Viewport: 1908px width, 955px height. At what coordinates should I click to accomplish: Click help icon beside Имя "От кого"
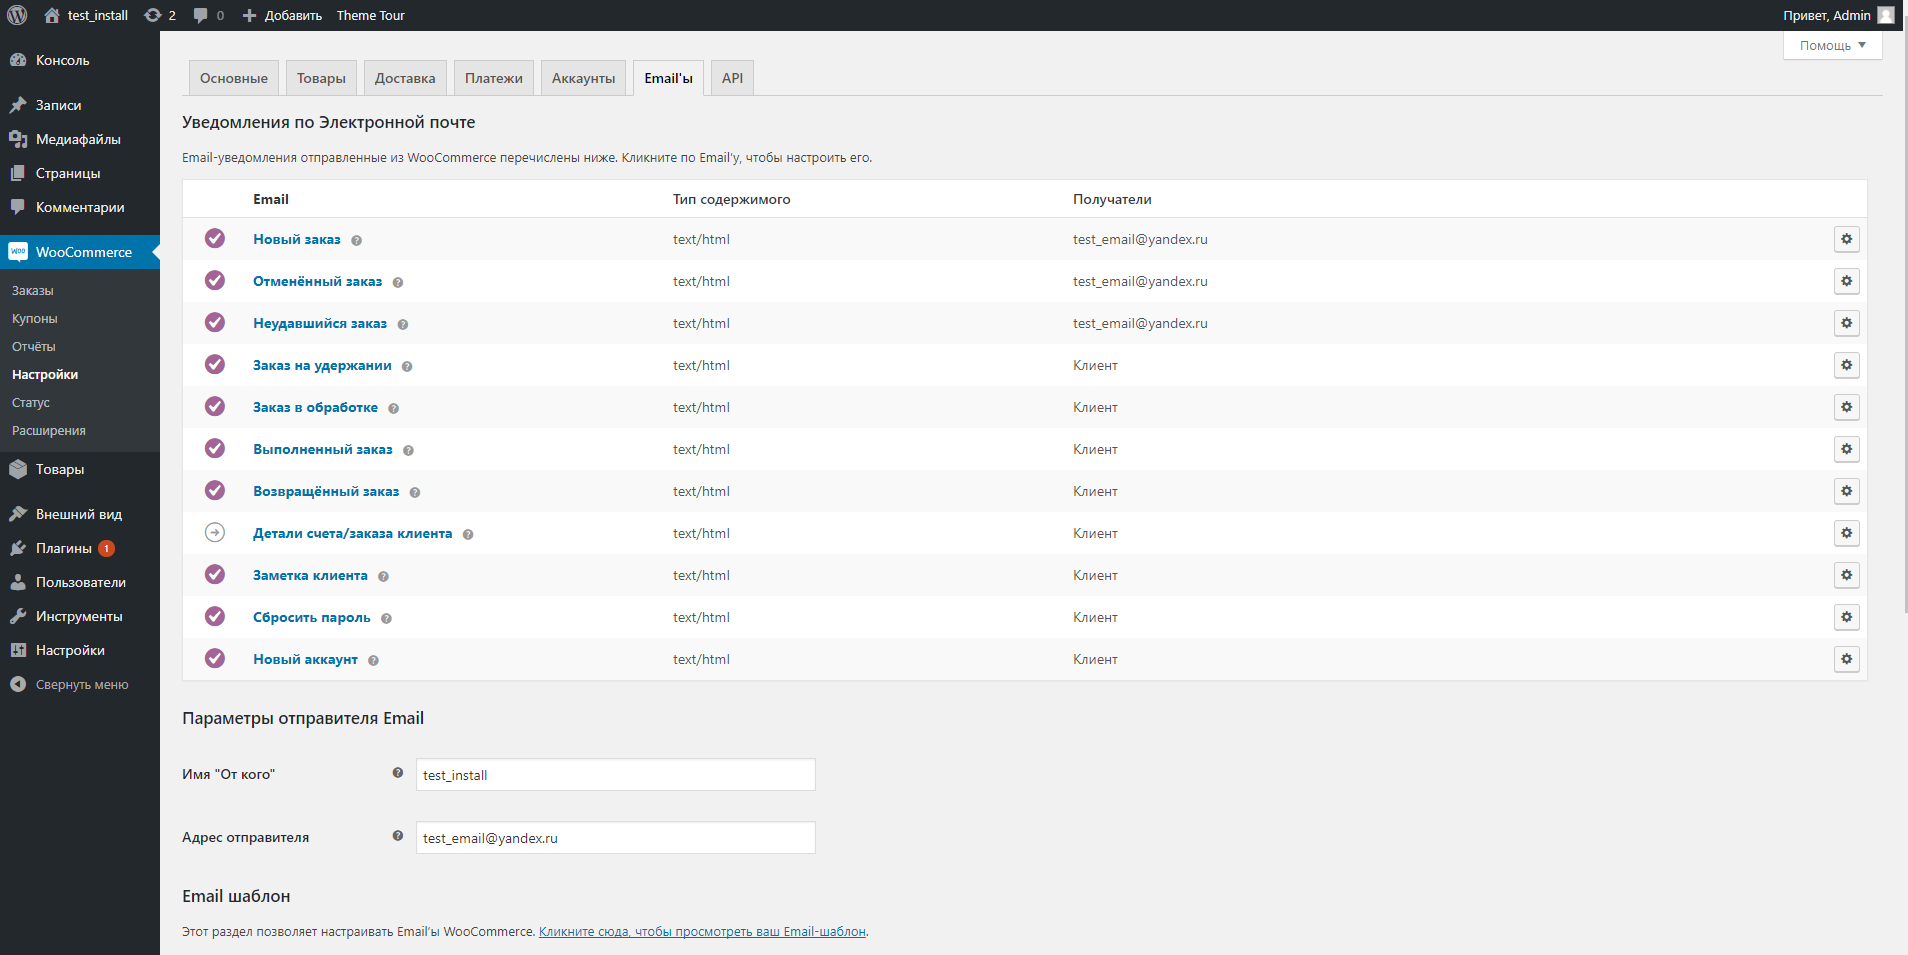pyautogui.click(x=397, y=773)
